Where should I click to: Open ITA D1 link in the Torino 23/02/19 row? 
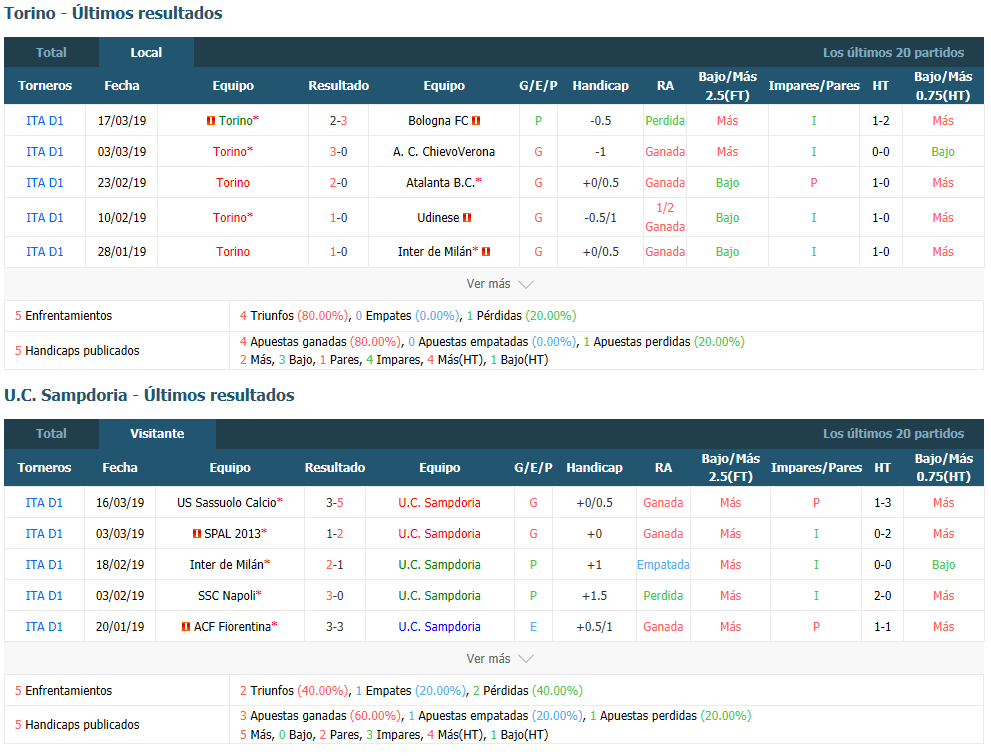(45, 183)
